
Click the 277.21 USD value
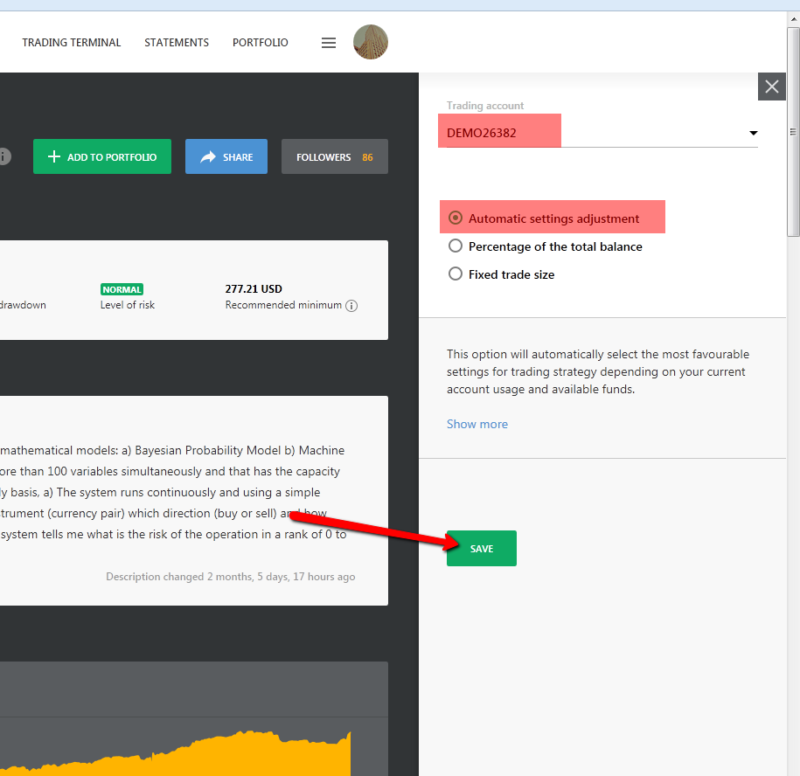[254, 289]
